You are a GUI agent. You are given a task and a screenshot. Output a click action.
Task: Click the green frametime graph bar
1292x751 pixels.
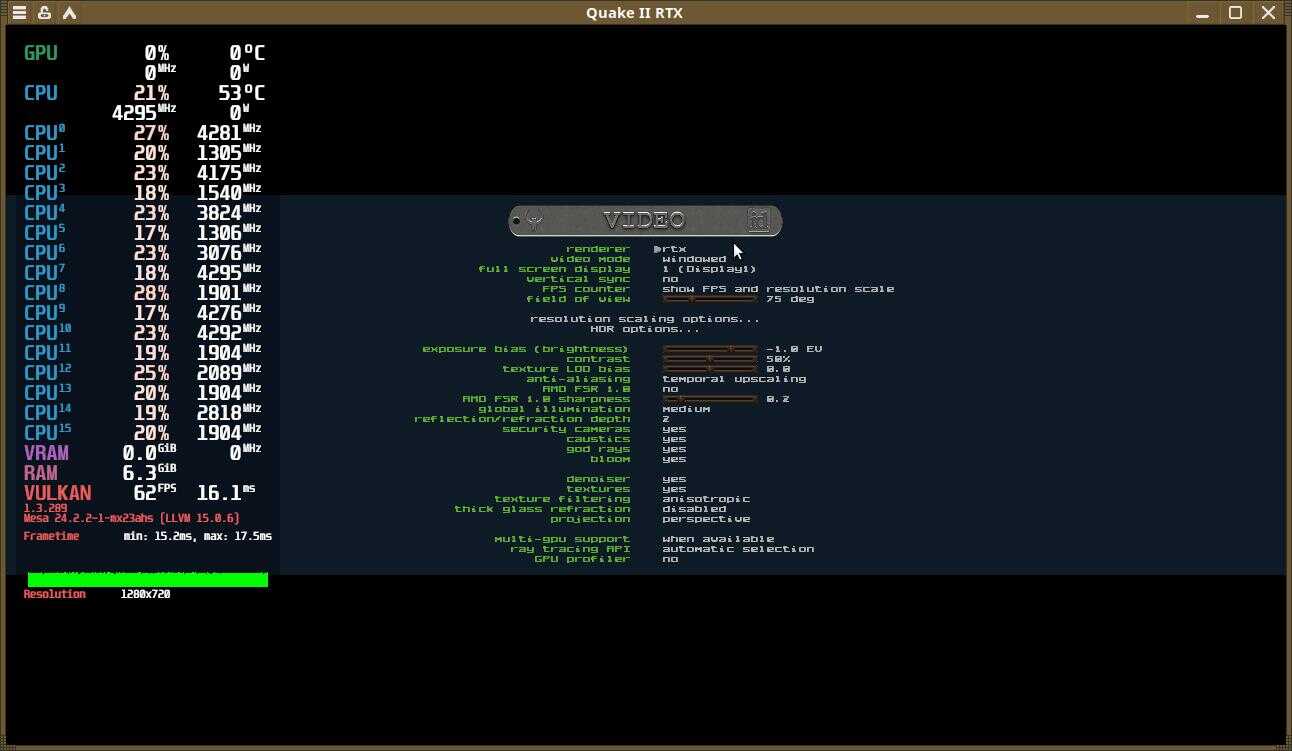(148, 580)
